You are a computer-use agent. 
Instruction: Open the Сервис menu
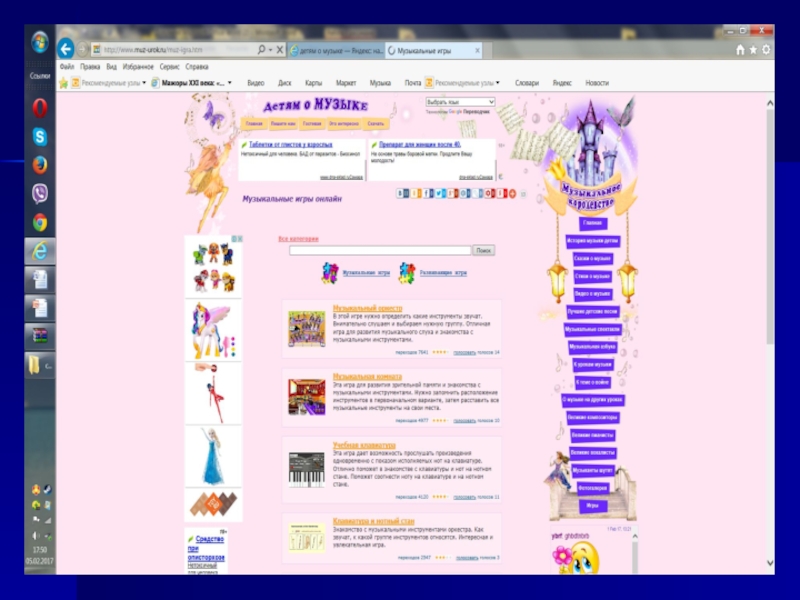click(x=170, y=66)
